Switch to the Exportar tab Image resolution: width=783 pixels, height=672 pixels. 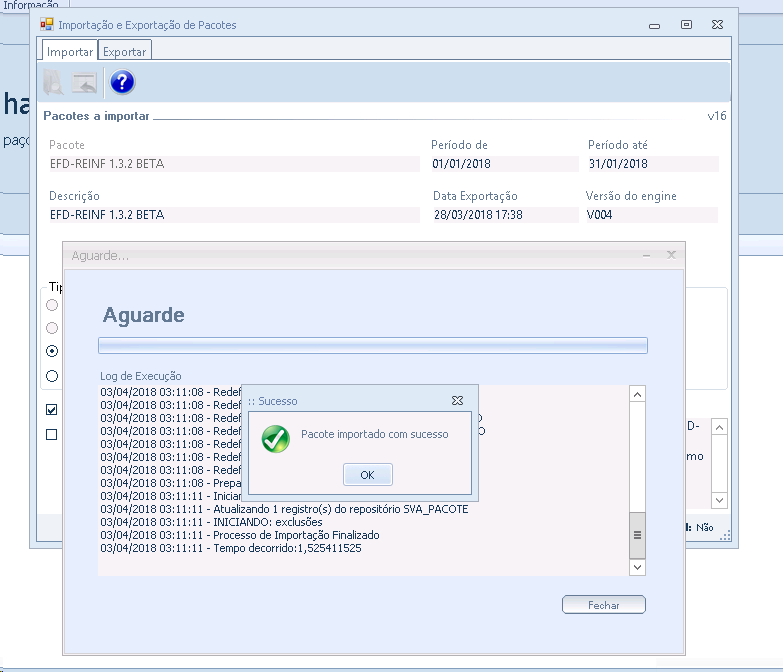(x=125, y=51)
